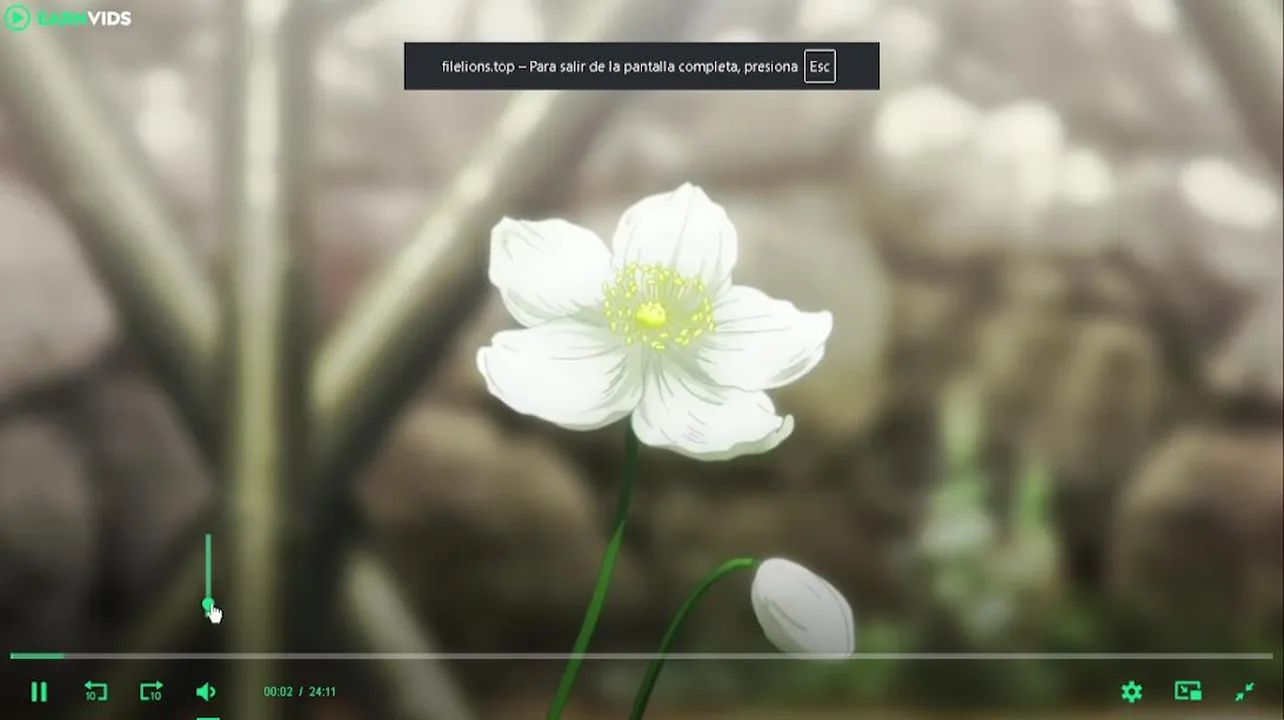Mute the audio with the speaker icon

(x=206, y=691)
